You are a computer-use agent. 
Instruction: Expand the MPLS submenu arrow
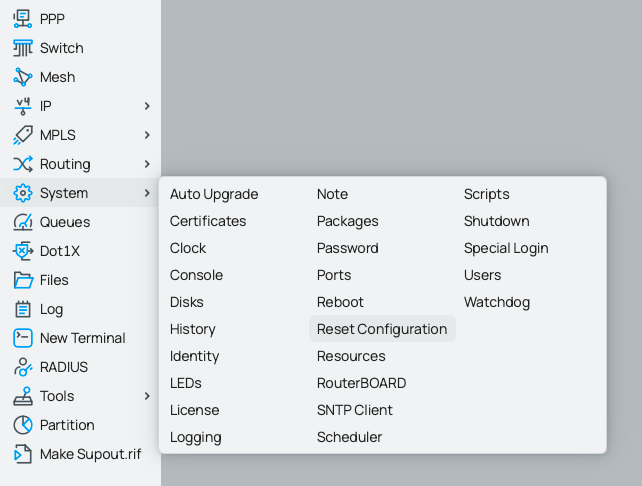click(x=147, y=135)
